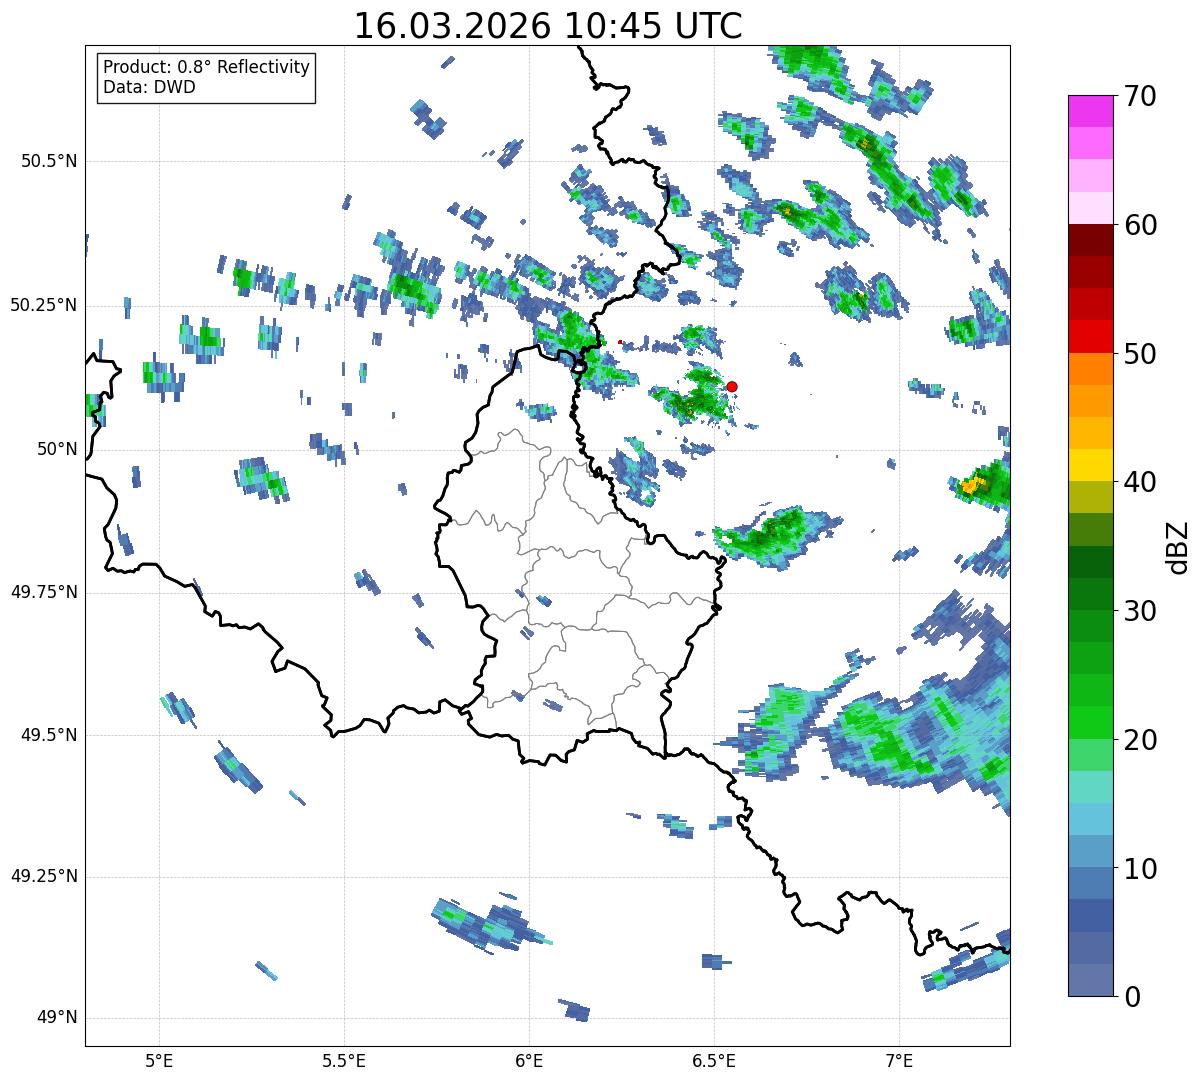
Task: Click the magenta top colorbar segment
Action: [x=1090, y=111]
